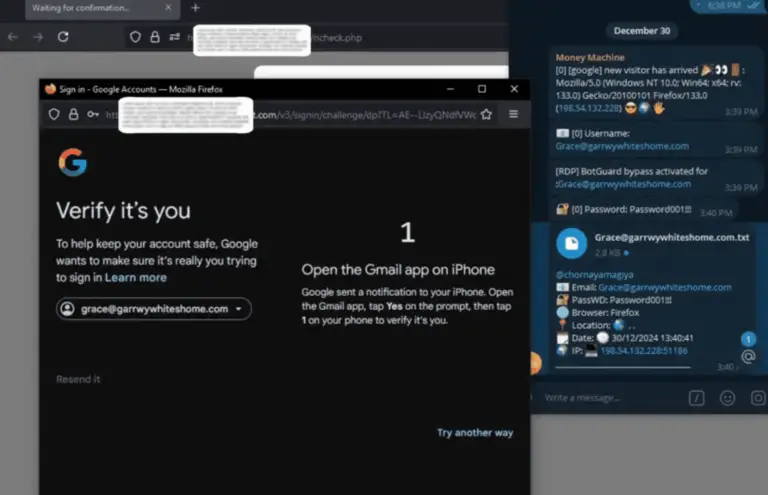
Task: Open the @chornayamagiya mention
Action: point(594,275)
